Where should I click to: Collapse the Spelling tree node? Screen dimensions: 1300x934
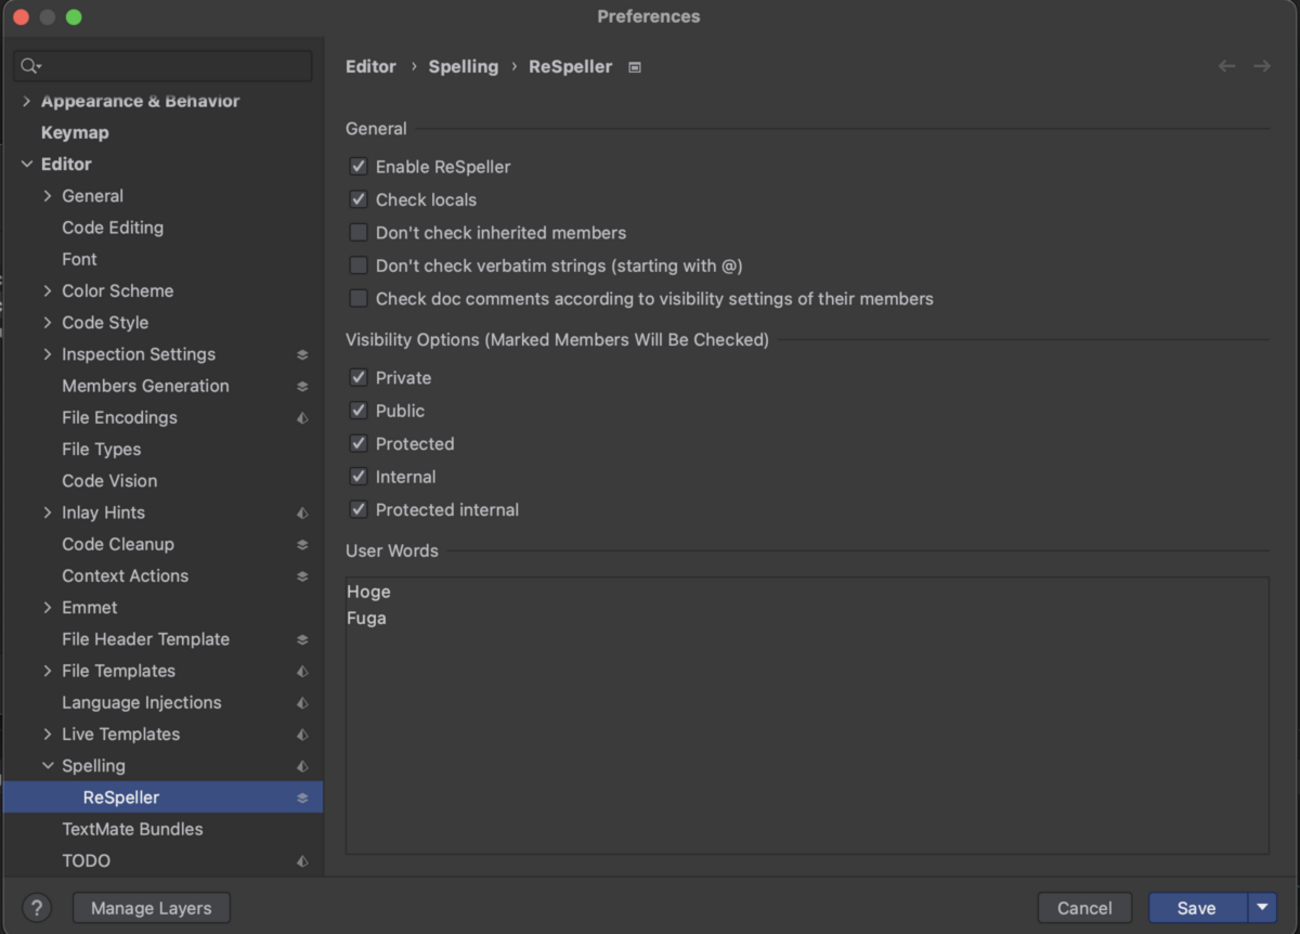(47, 766)
